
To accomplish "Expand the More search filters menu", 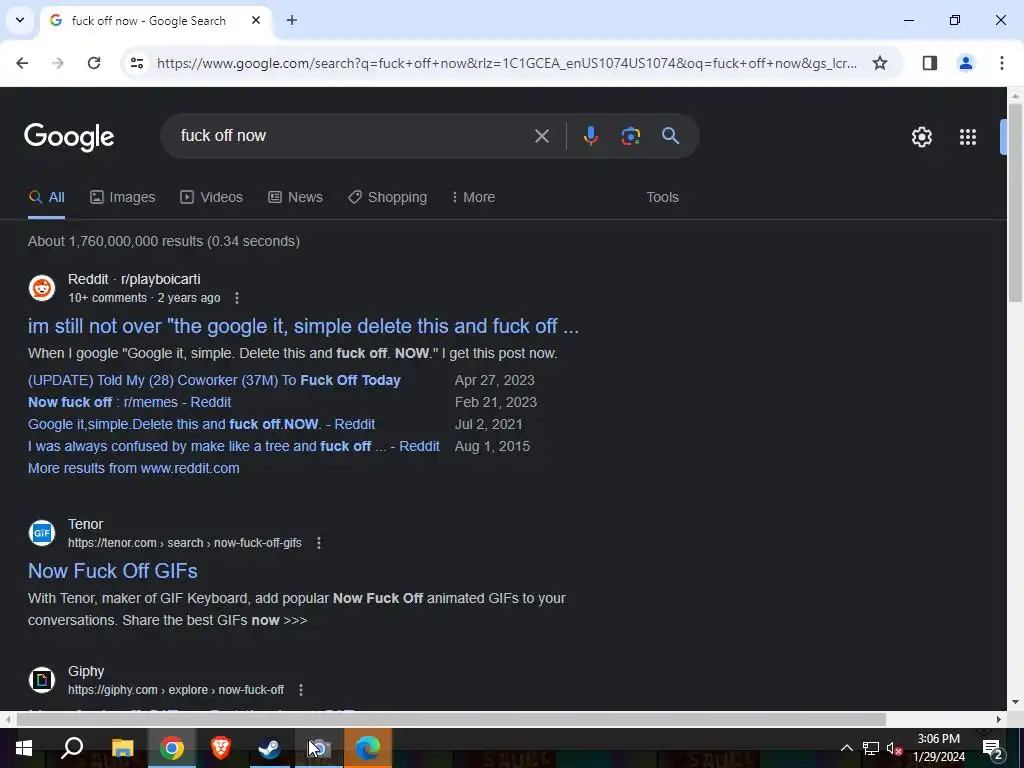I will pyautogui.click(x=473, y=197).
